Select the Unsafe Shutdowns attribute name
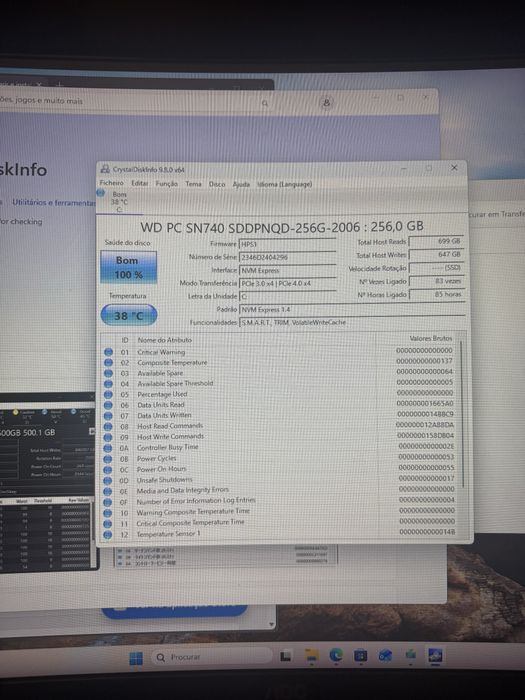 point(164,480)
